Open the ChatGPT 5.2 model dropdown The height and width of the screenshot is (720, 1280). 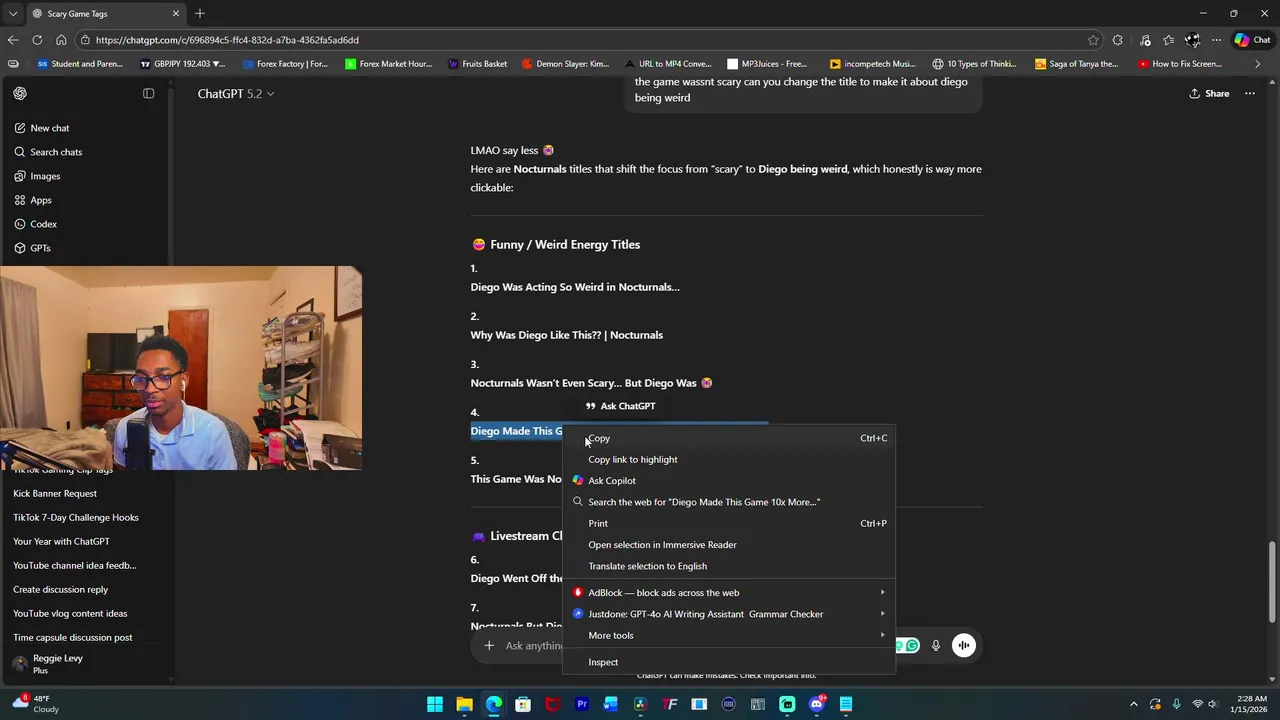tap(236, 93)
